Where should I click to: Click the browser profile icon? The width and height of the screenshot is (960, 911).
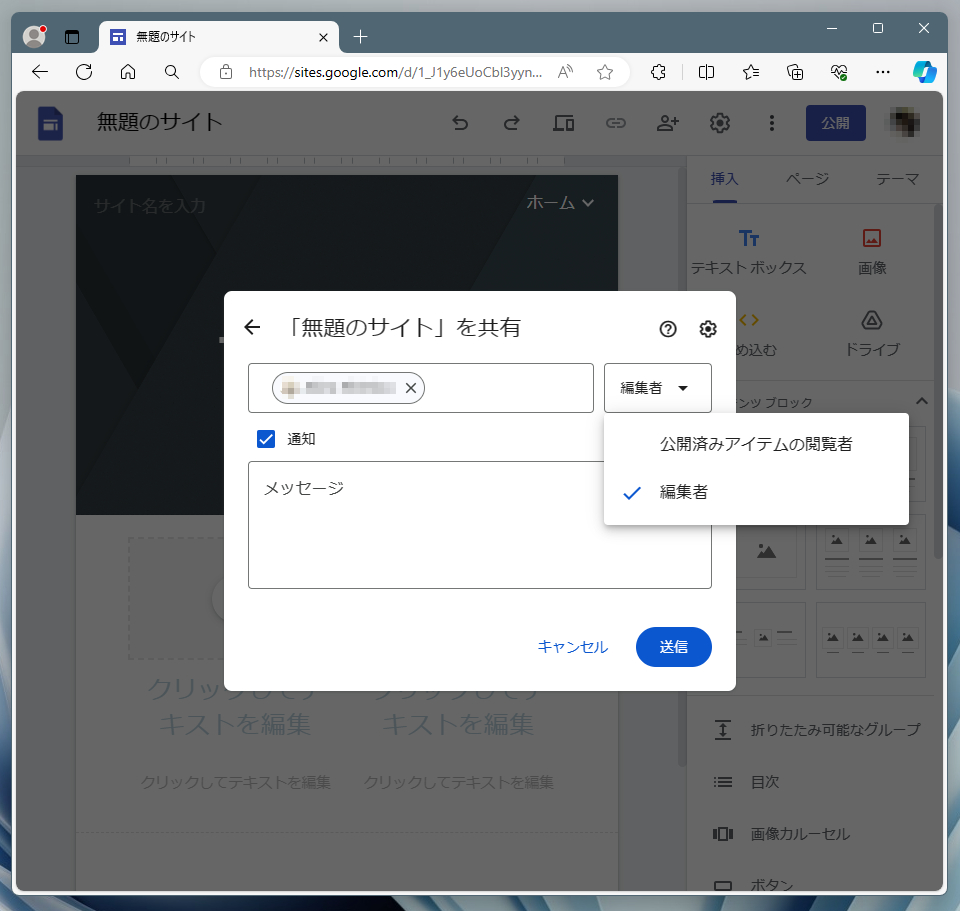pos(34,37)
